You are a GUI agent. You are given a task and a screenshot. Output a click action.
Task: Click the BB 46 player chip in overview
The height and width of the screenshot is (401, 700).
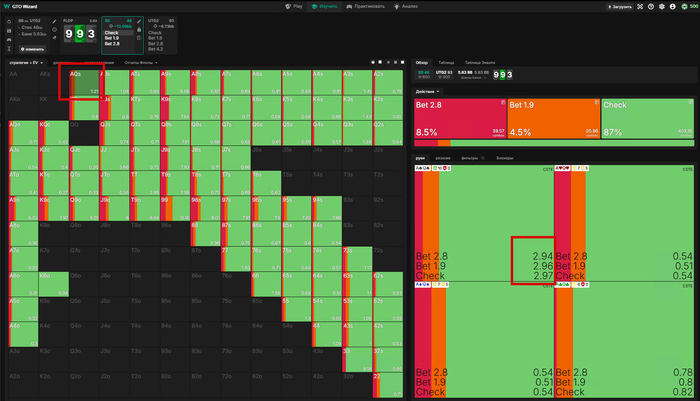(x=423, y=75)
